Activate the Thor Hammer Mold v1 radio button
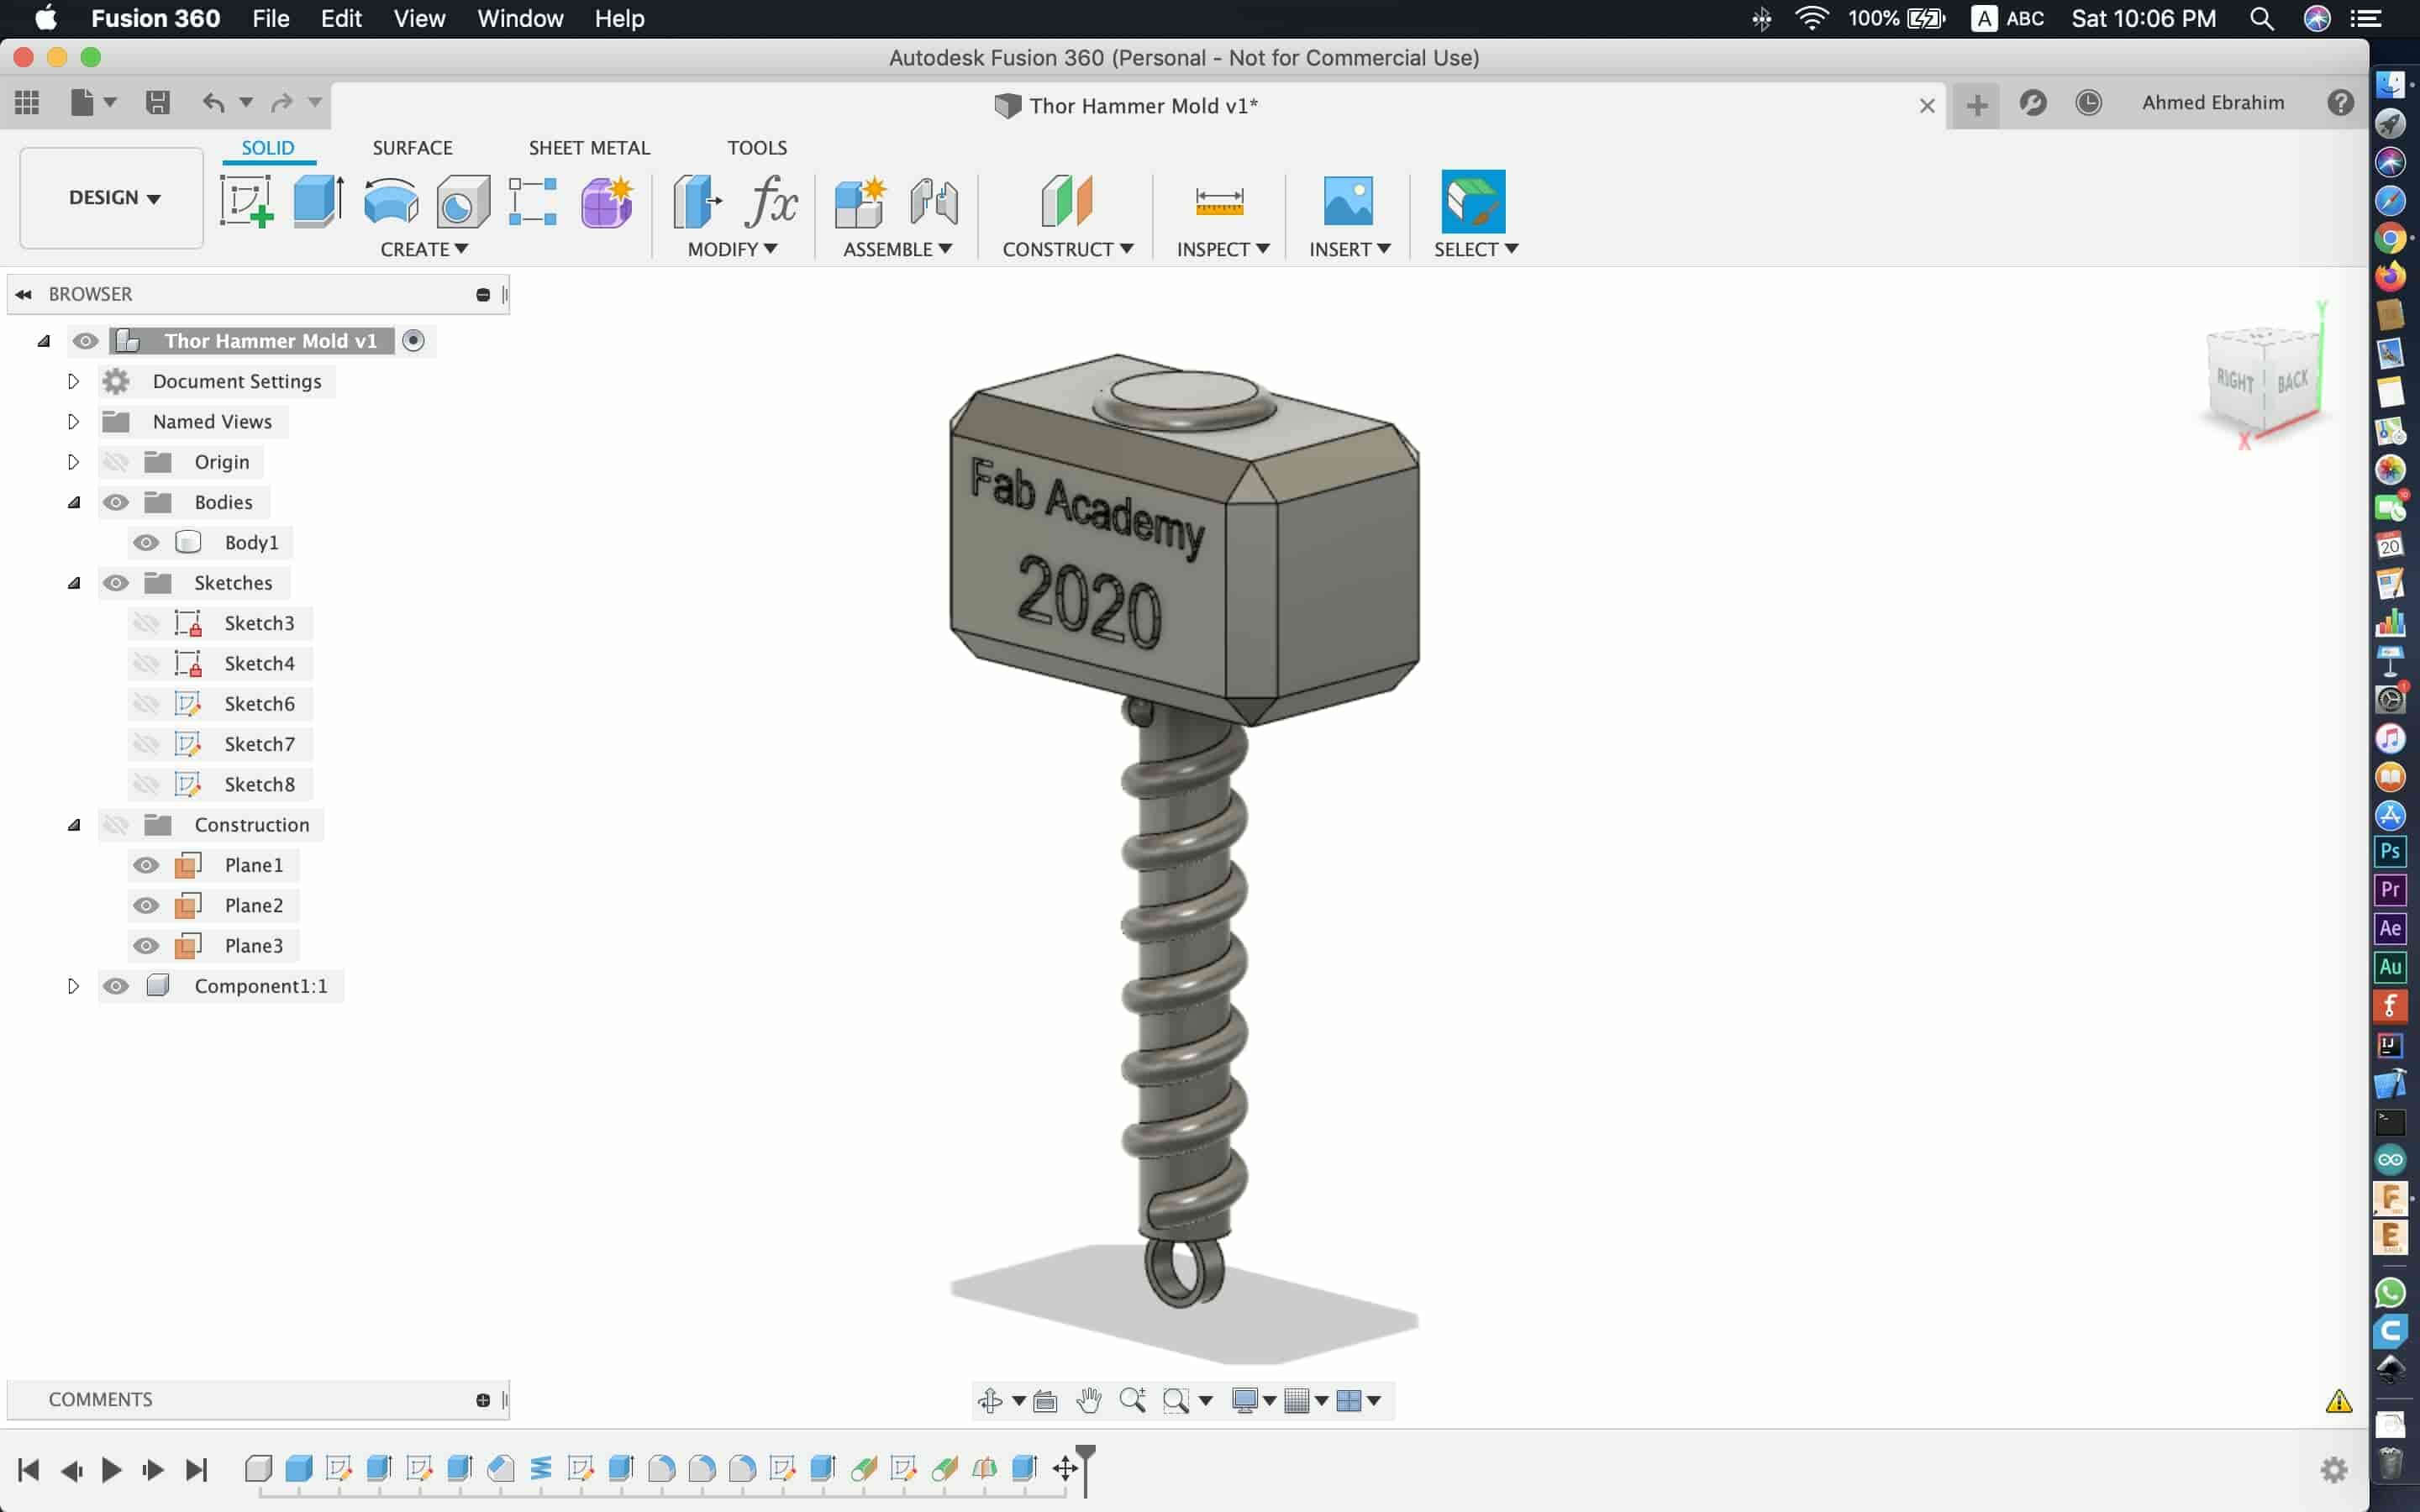The width and height of the screenshot is (2420, 1512). click(413, 341)
